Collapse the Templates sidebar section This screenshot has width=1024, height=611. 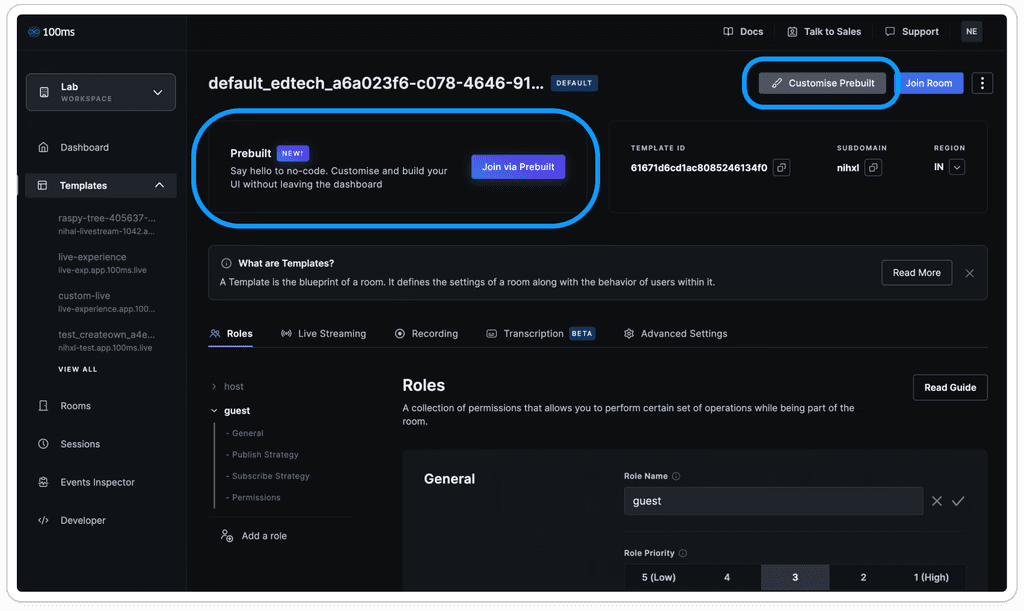click(159, 185)
